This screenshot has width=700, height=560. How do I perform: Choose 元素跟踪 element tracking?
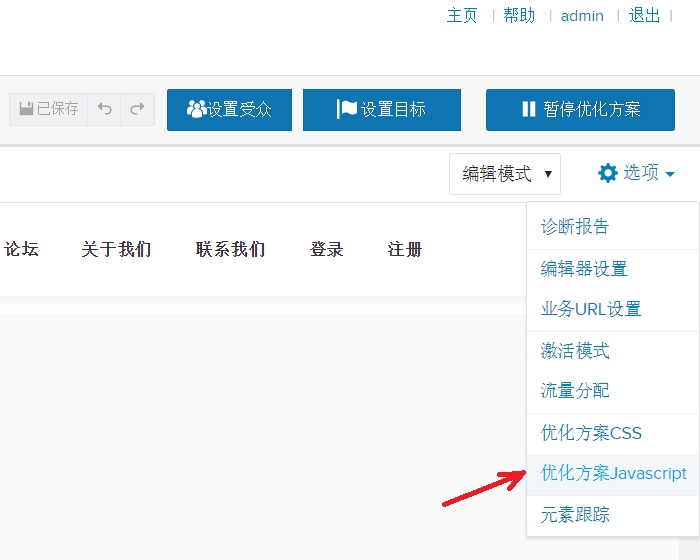[575, 515]
